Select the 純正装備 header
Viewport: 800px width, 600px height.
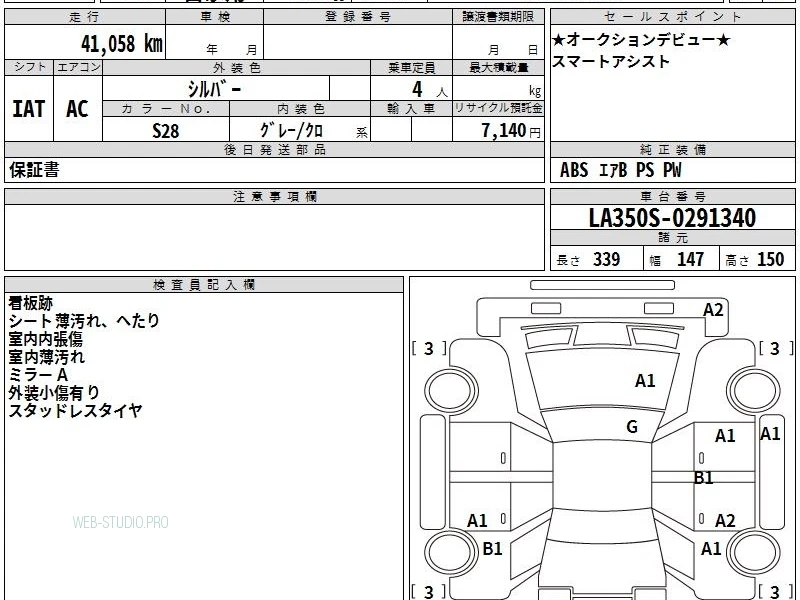click(x=672, y=149)
